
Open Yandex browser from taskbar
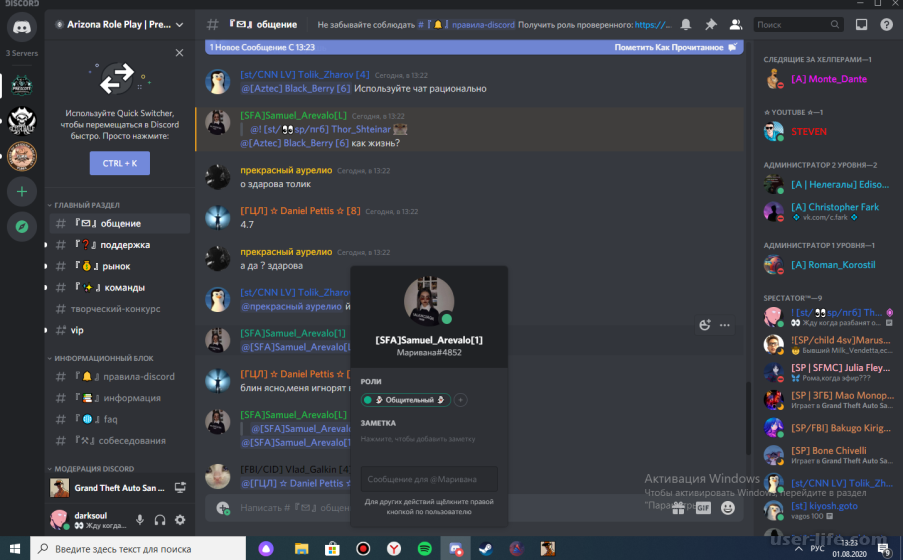(394, 548)
